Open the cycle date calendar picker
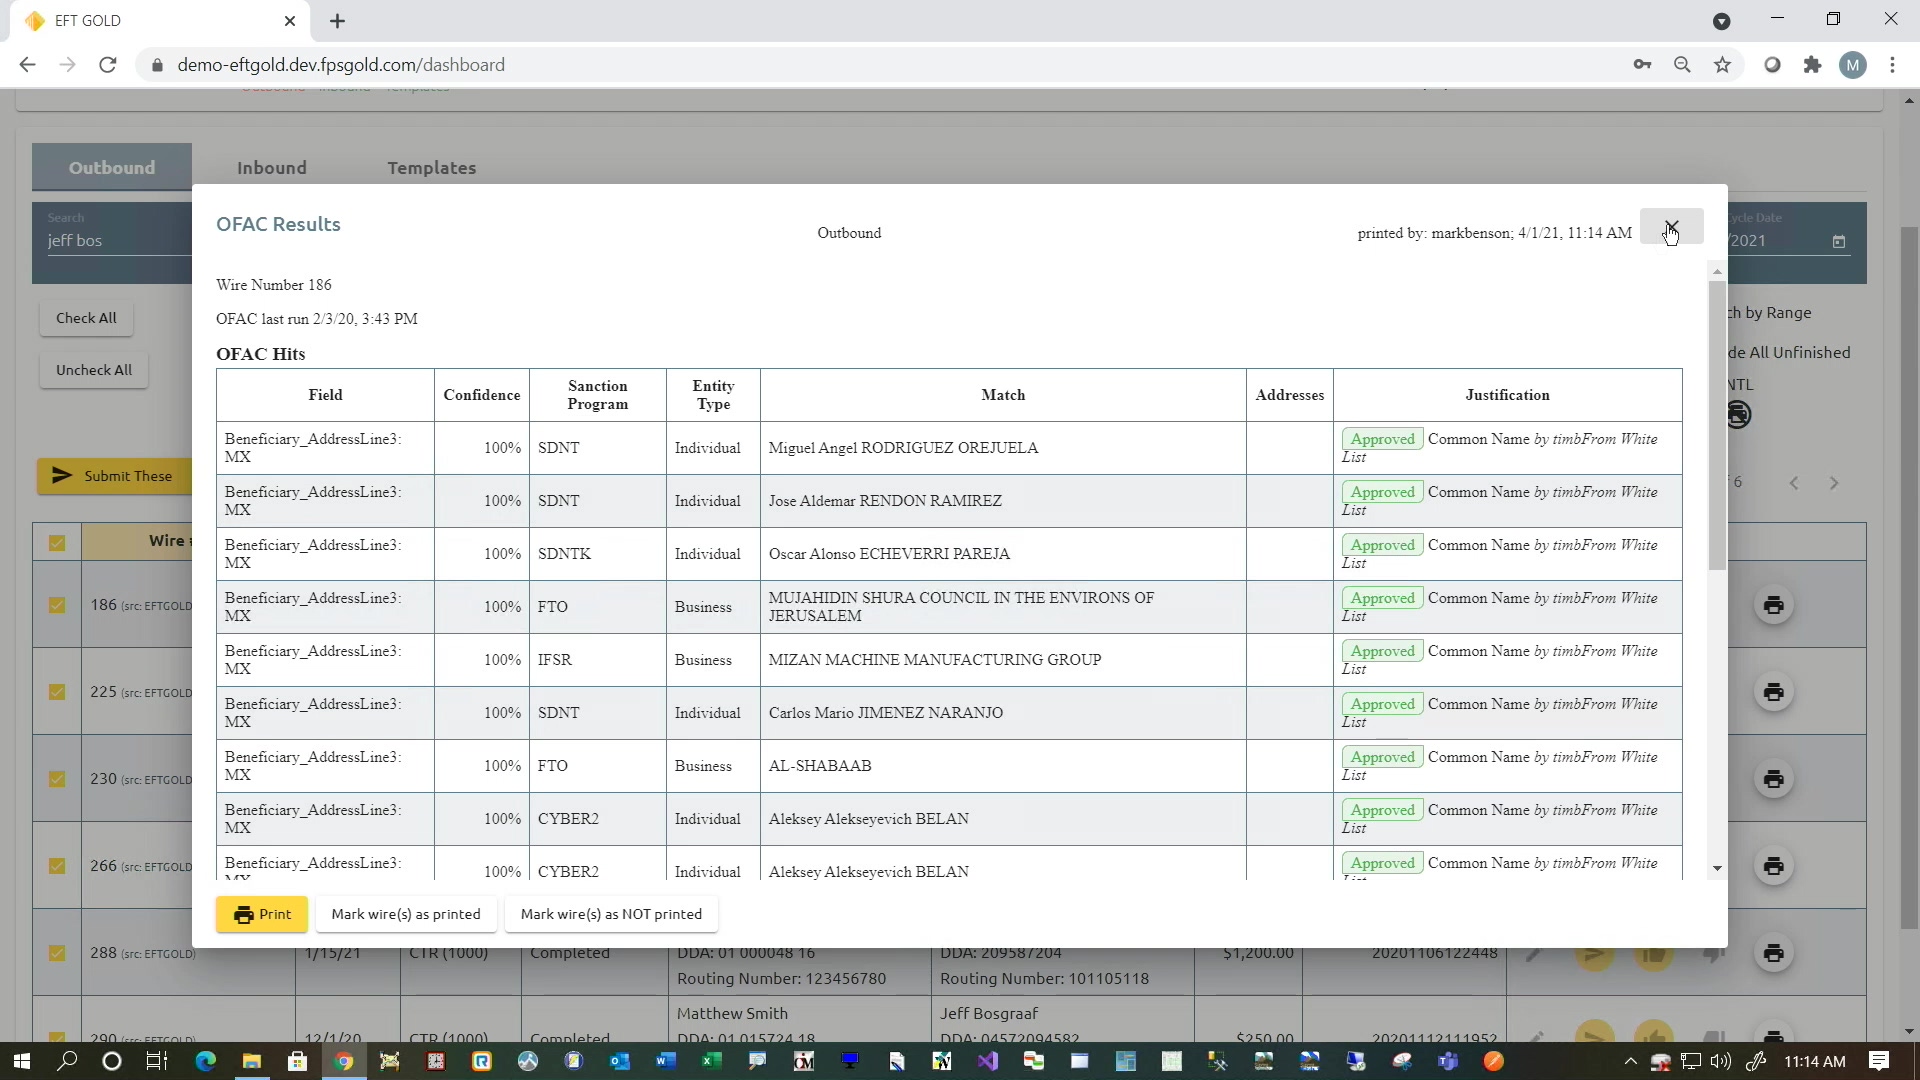 [x=1838, y=241]
